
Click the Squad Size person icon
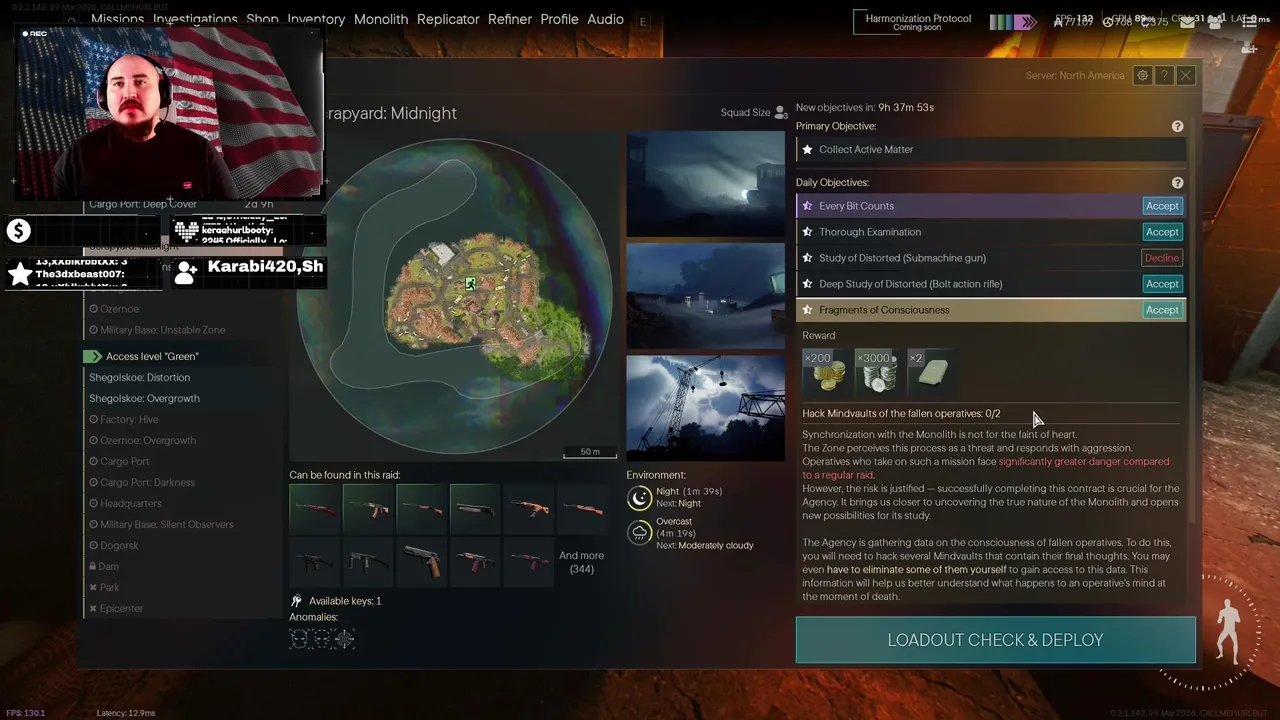pos(780,112)
